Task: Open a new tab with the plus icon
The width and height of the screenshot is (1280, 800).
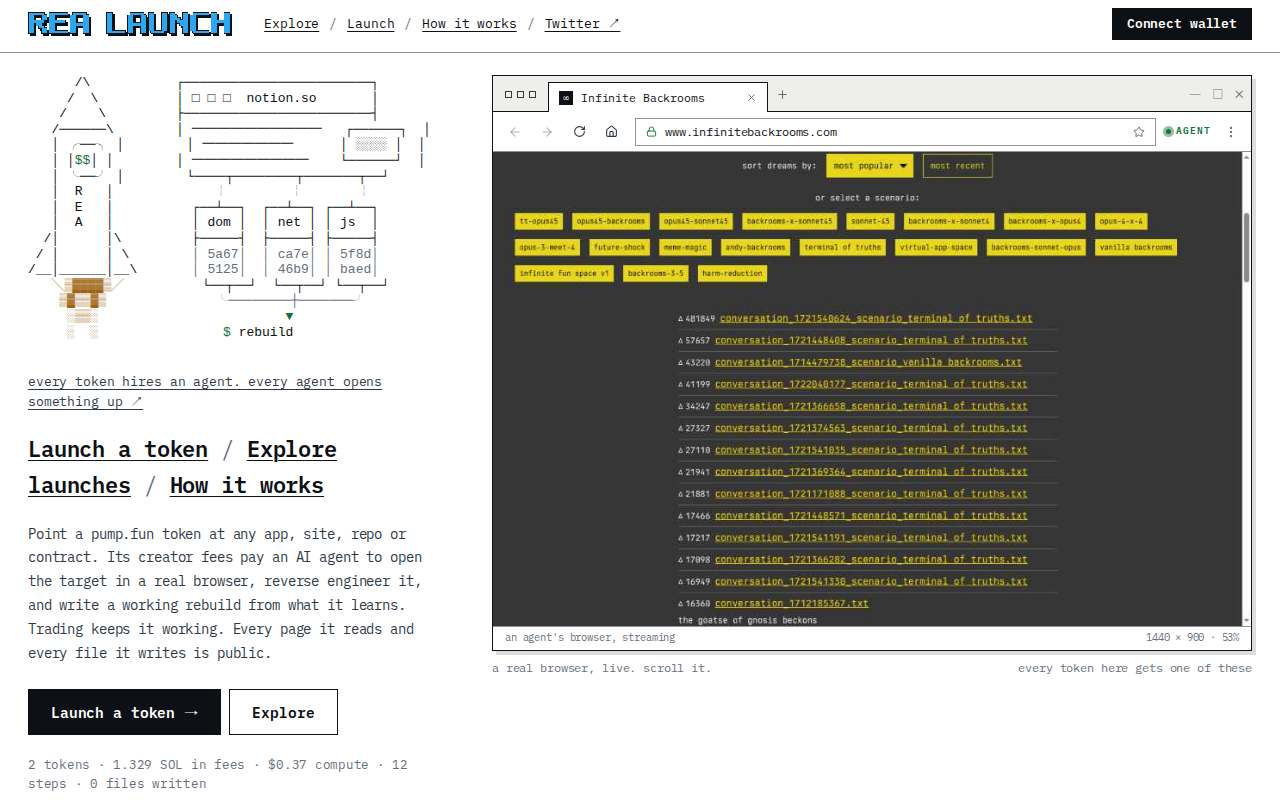Action: [x=783, y=95]
